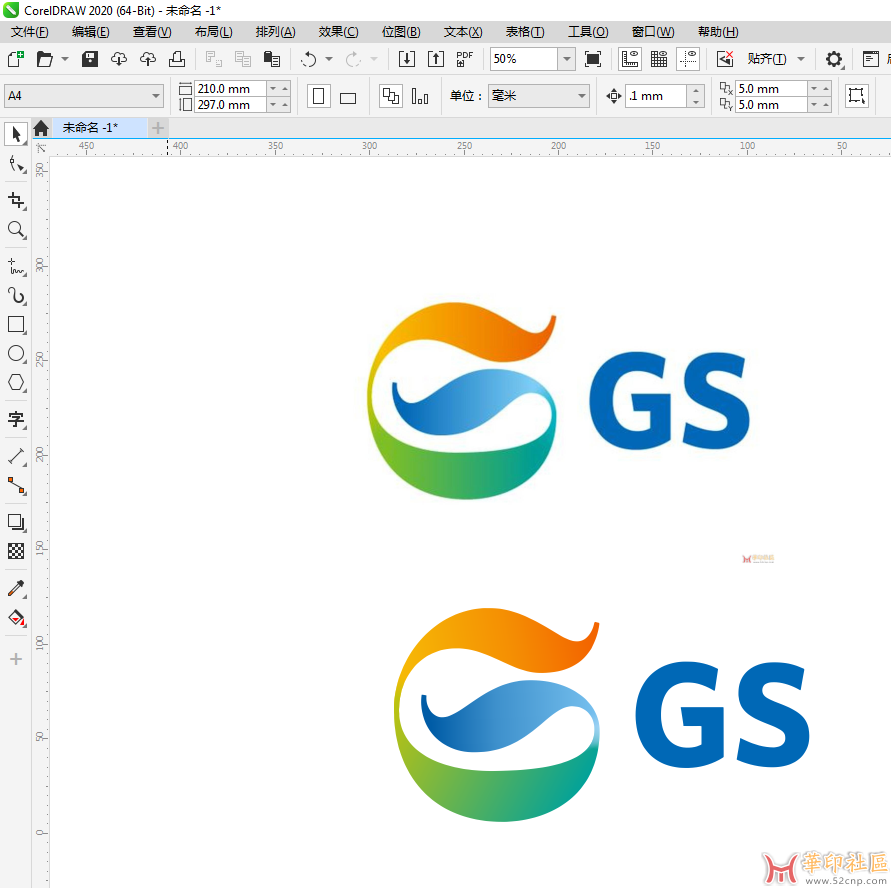891x888 pixels.
Task: Activate the Crop tool
Action: [16, 200]
